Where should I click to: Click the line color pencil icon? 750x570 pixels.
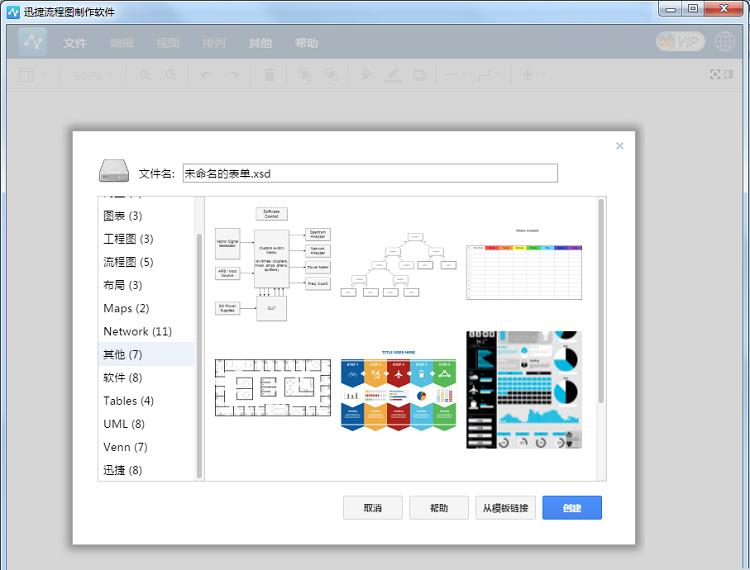pyautogui.click(x=393, y=75)
